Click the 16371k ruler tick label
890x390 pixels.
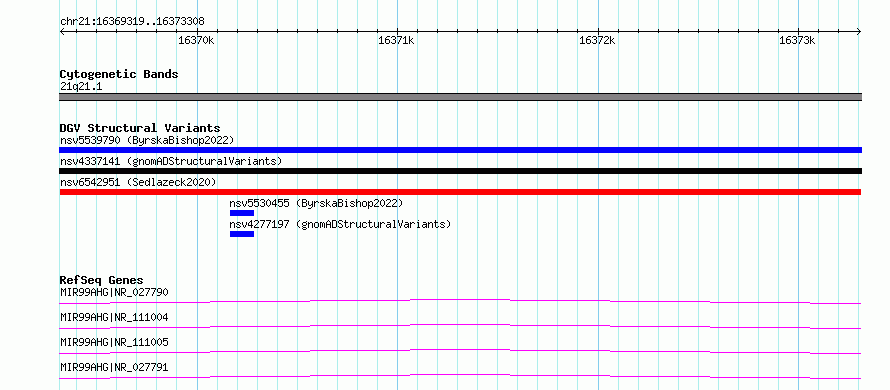point(396,40)
